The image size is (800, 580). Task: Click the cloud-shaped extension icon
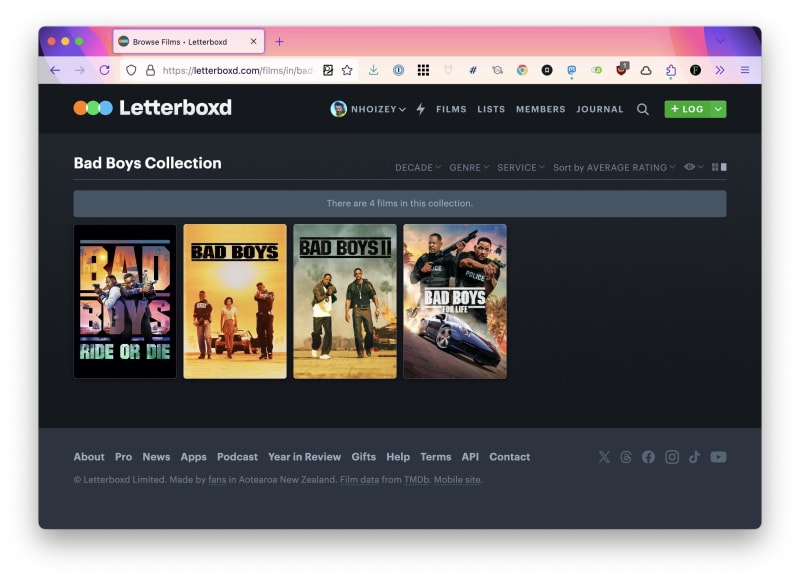[646, 70]
